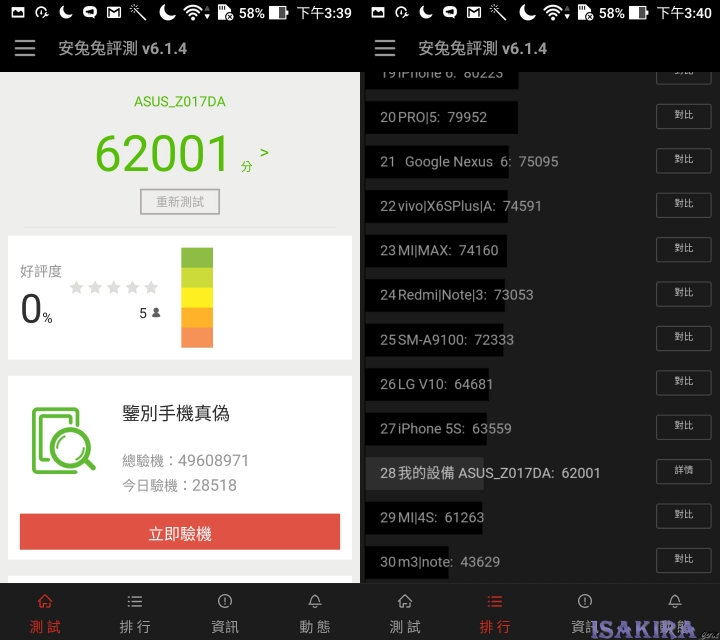Click the 62001 total score

click(162, 153)
